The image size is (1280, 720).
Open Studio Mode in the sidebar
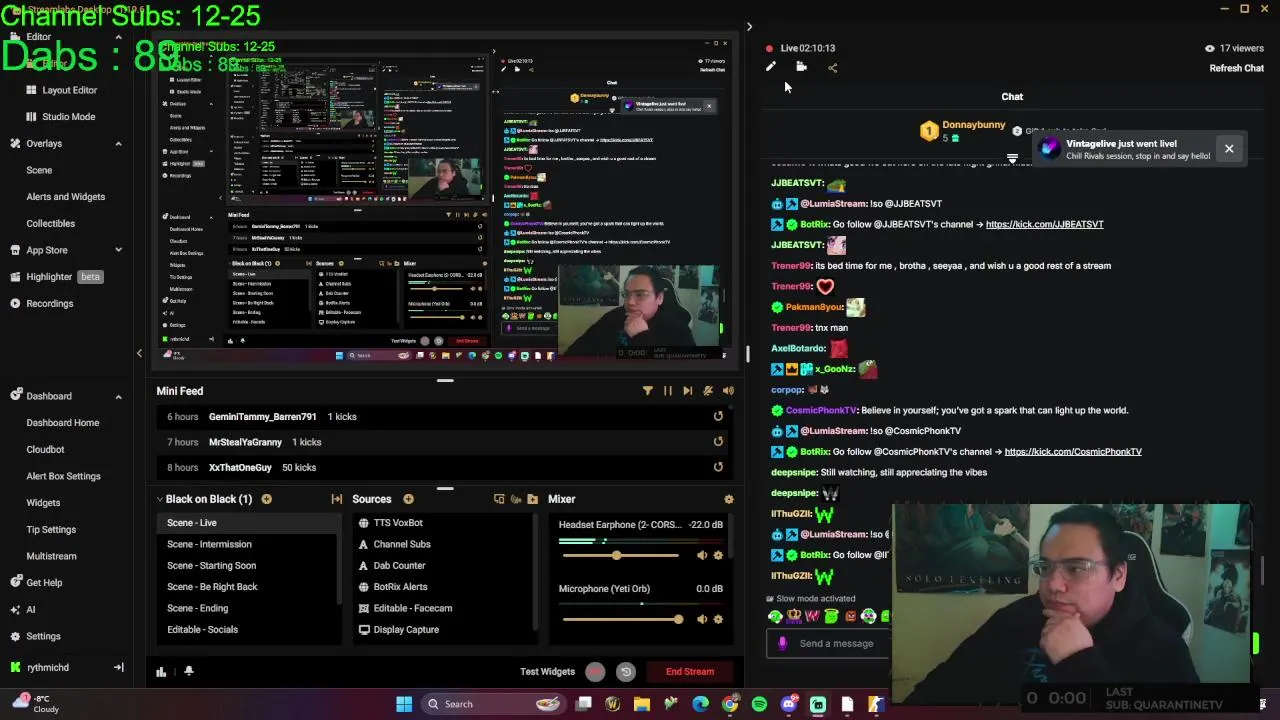66,116
